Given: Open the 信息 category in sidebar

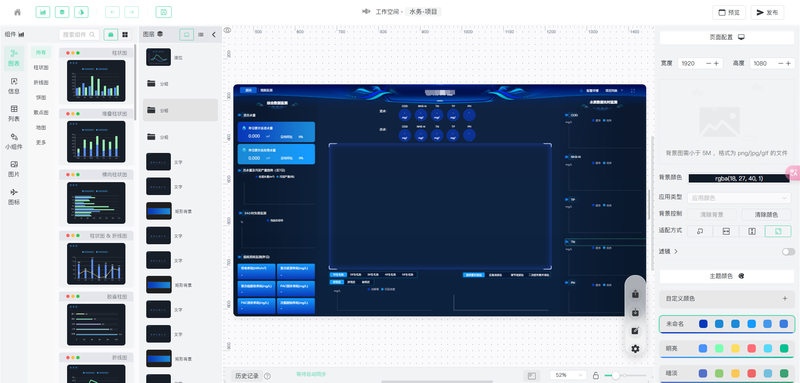Looking at the screenshot, I should [x=14, y=86].
